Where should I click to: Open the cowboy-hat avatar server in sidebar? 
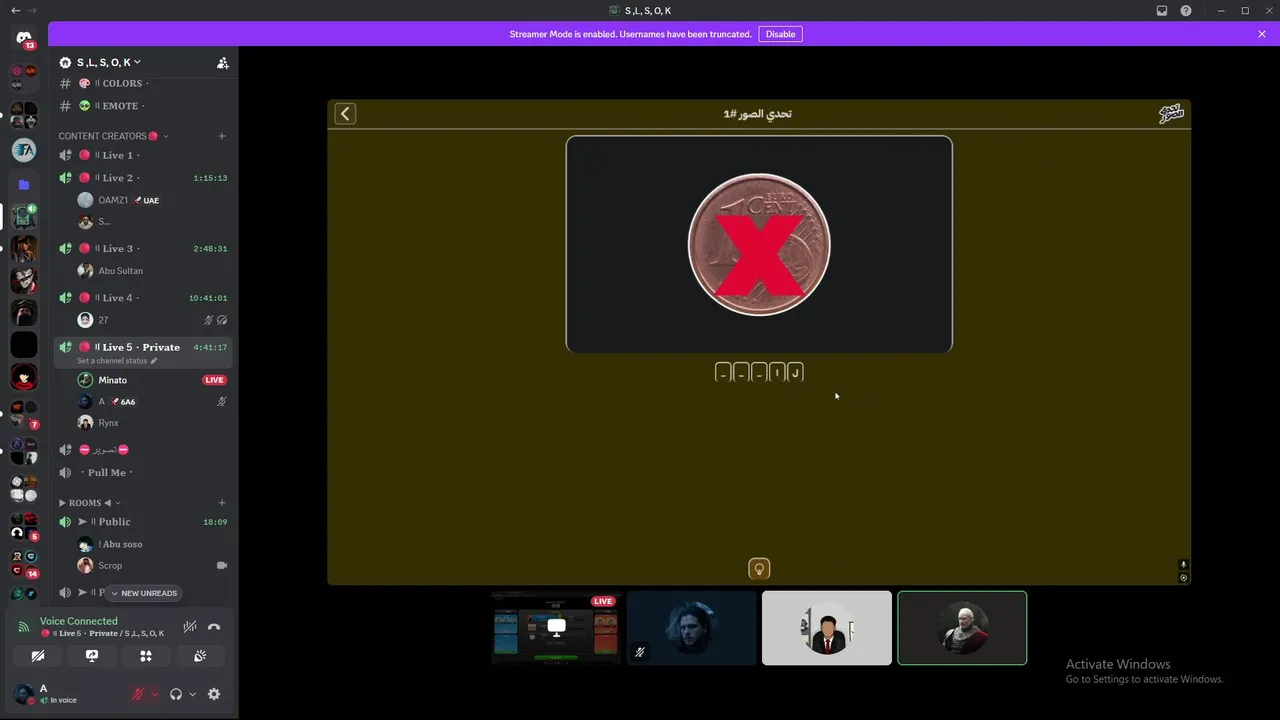tap(24, 248)
